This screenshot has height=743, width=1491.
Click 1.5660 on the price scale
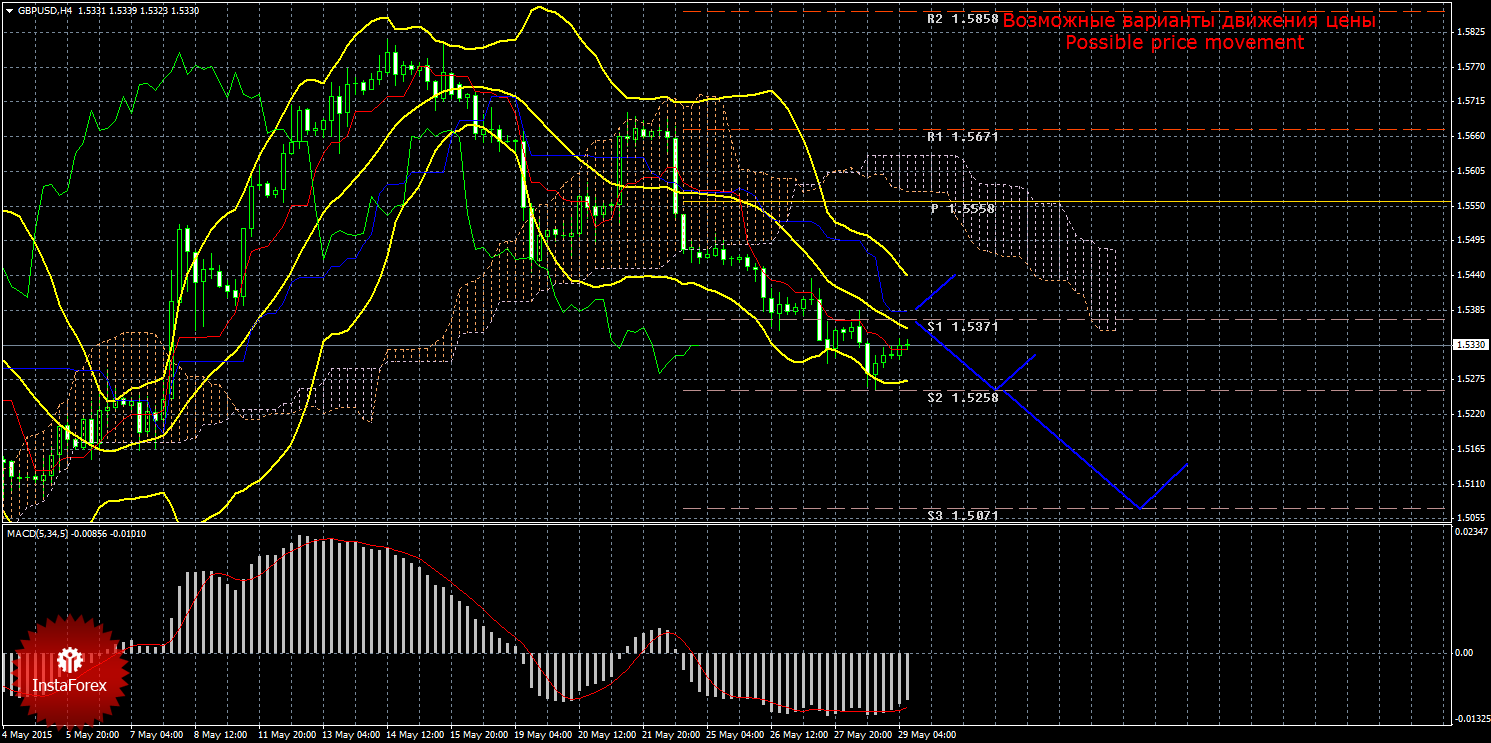click(x=1469, y=136)
